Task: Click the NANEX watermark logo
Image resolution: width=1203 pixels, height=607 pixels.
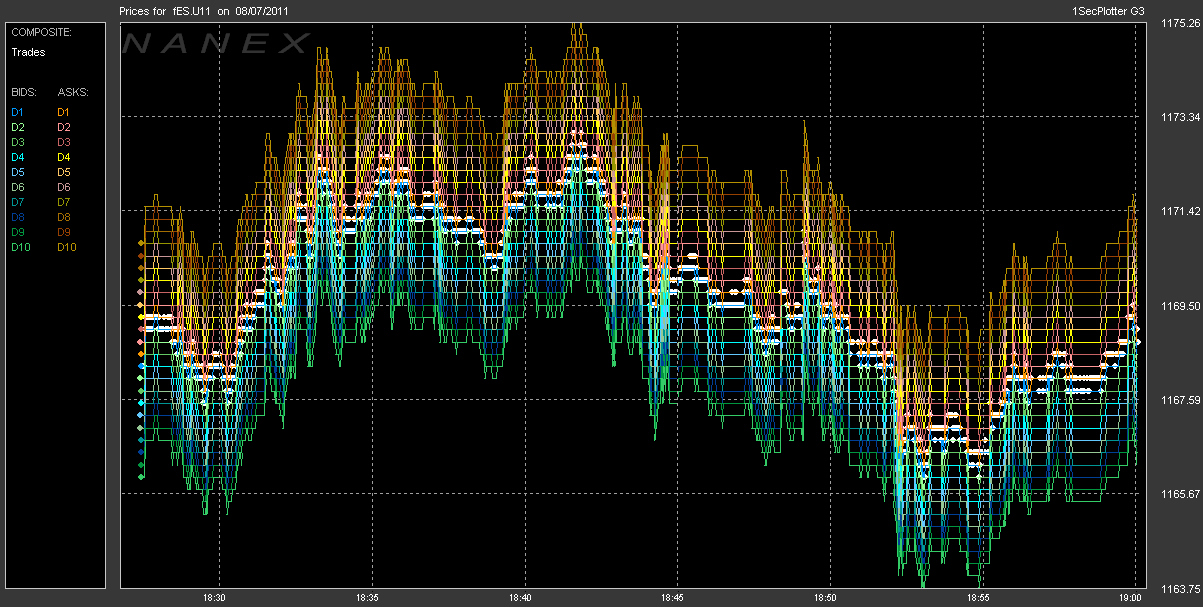Action: 215,43
